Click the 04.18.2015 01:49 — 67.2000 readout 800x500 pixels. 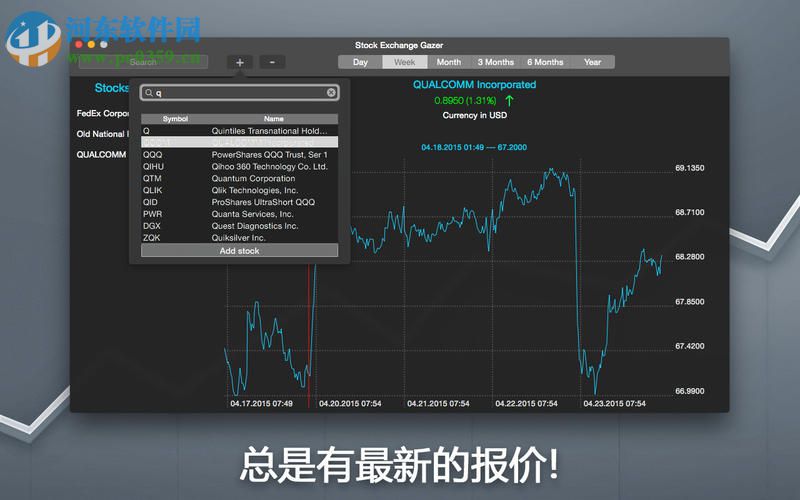(474, 147)
